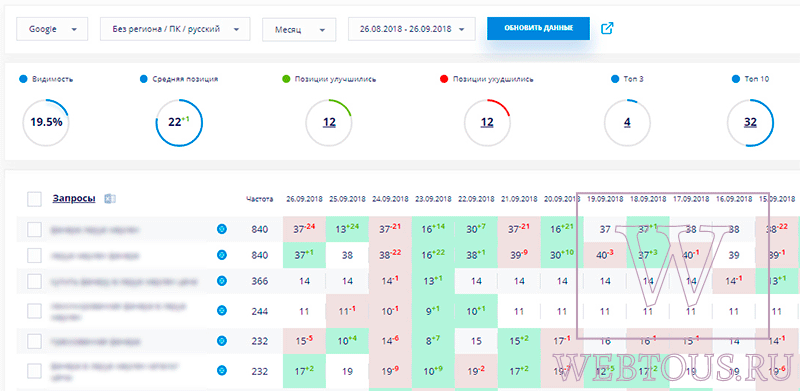
Task: Click blue round icon in second 840 row
Action: point(222,255)
